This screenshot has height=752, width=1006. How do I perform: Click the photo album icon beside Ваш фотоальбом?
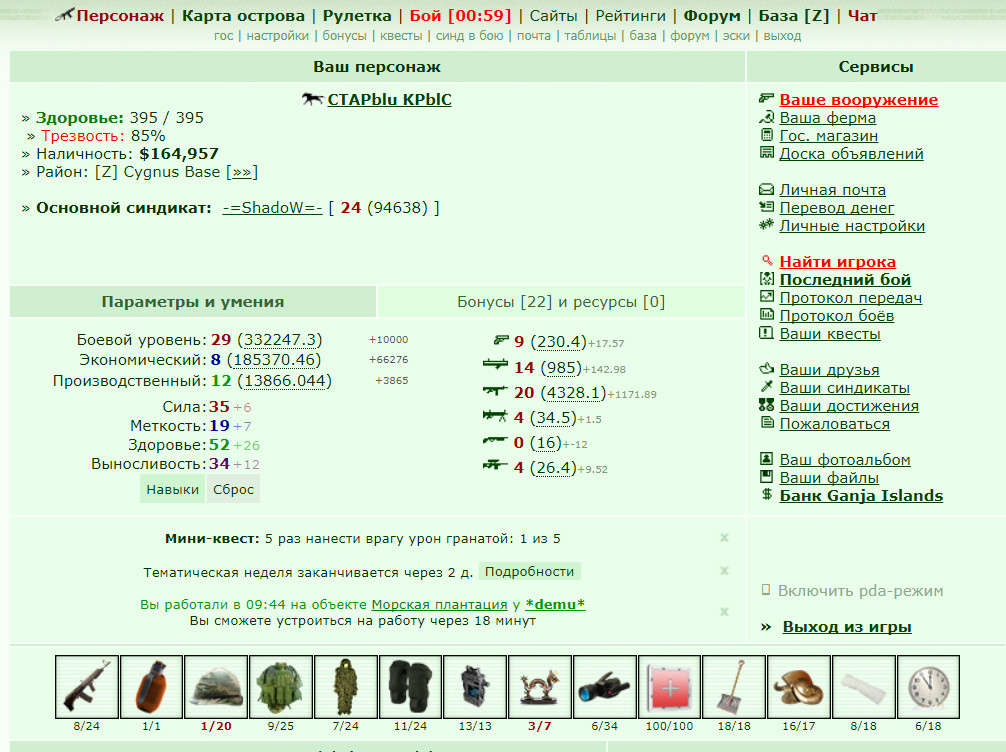click(766, 458)
